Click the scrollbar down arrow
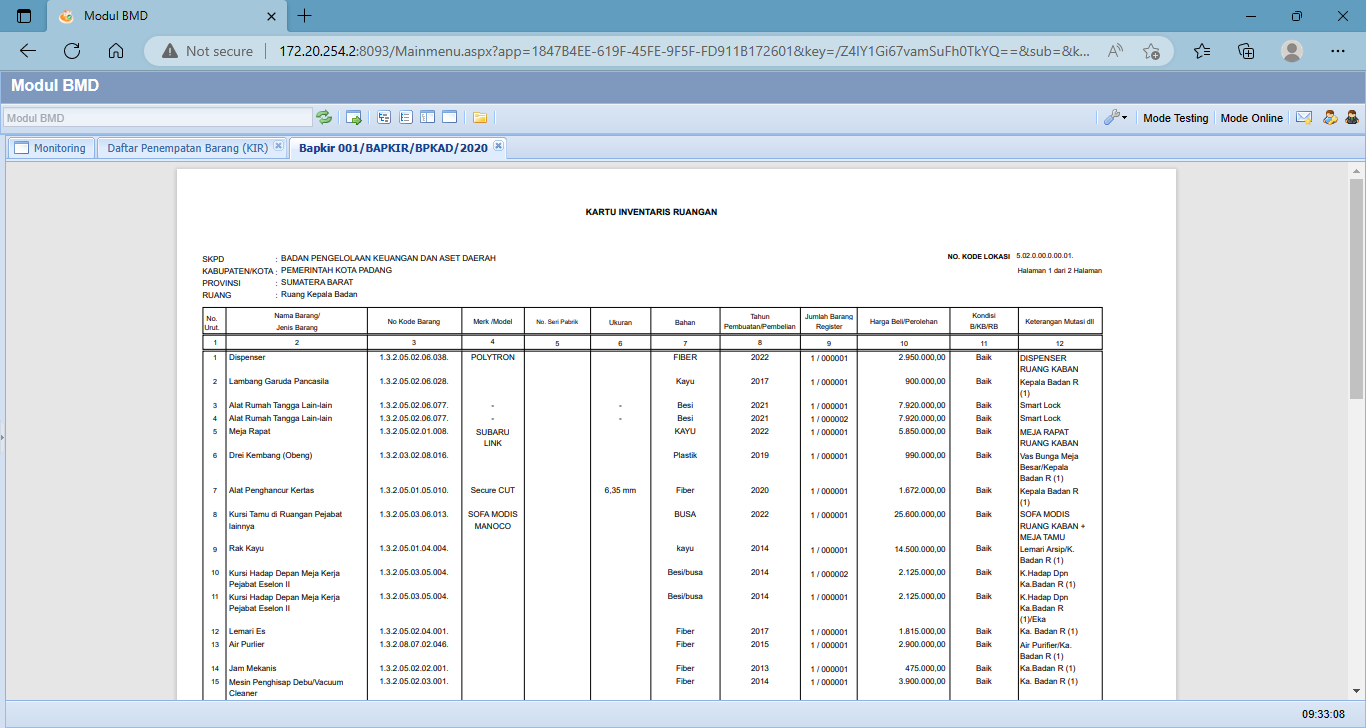 click(1356, 693)
